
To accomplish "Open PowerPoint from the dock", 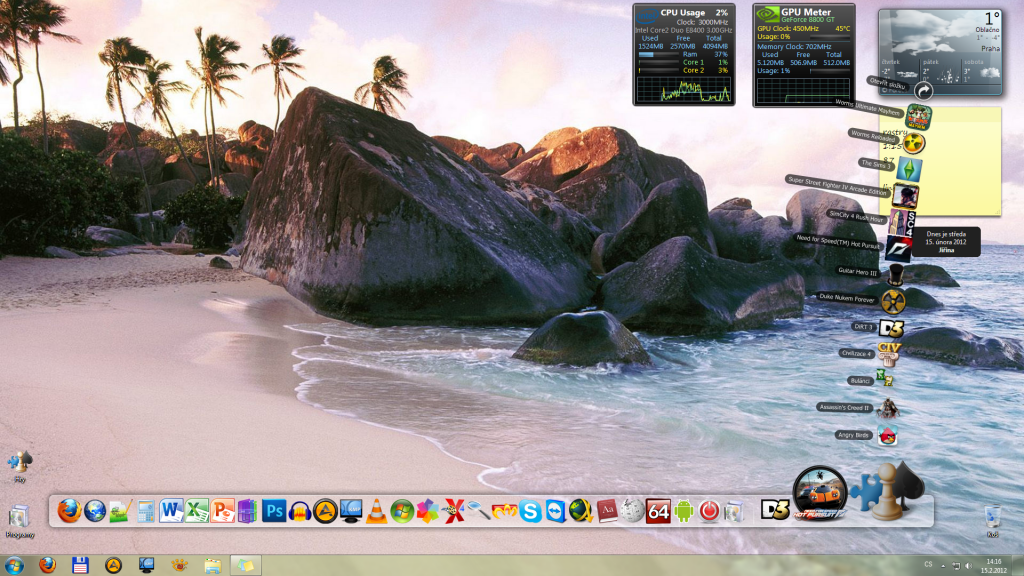I will point(222,511).
